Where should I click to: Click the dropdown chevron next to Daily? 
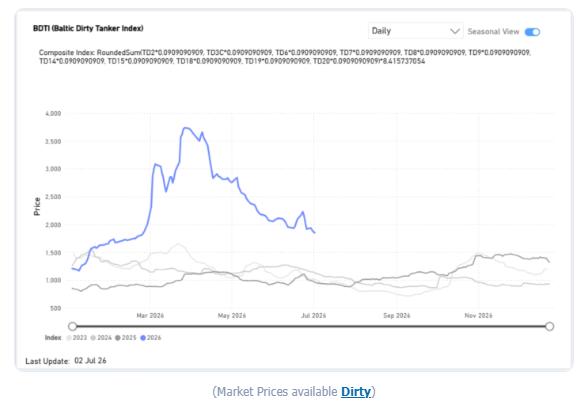click(454, 31)
